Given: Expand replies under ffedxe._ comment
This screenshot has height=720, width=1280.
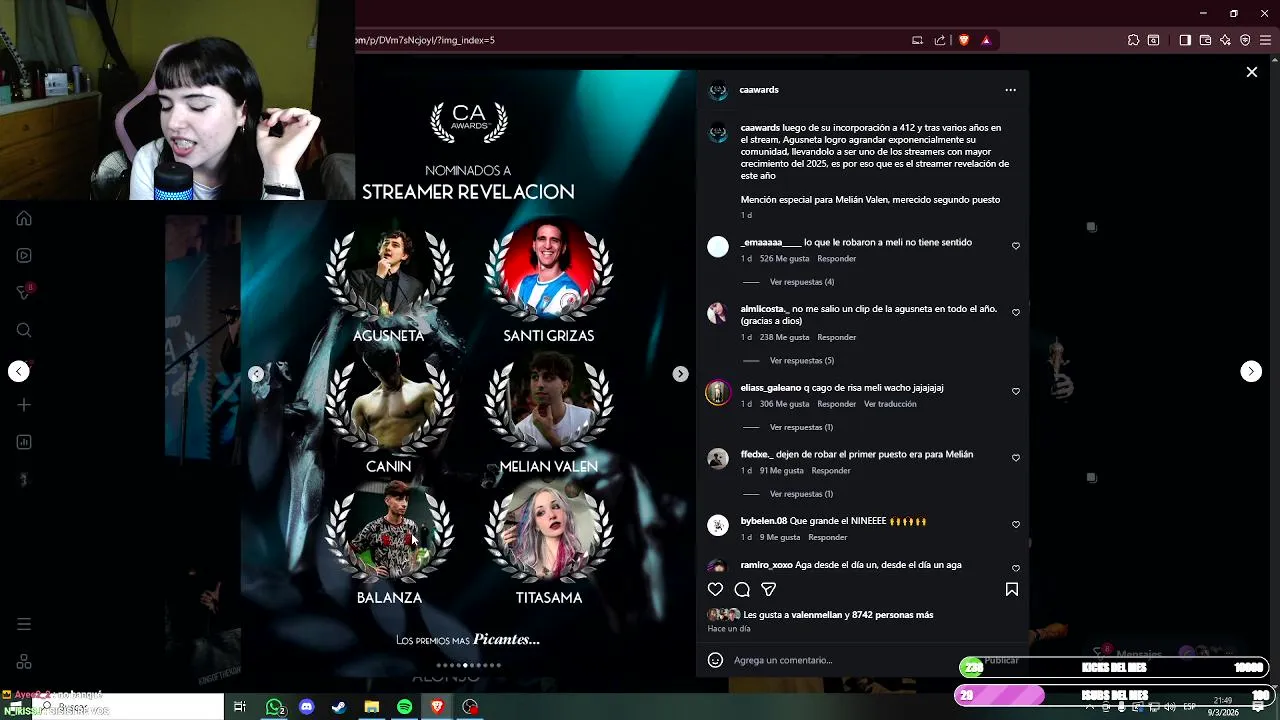Looking at the screenshot, I should coord(801,494).
